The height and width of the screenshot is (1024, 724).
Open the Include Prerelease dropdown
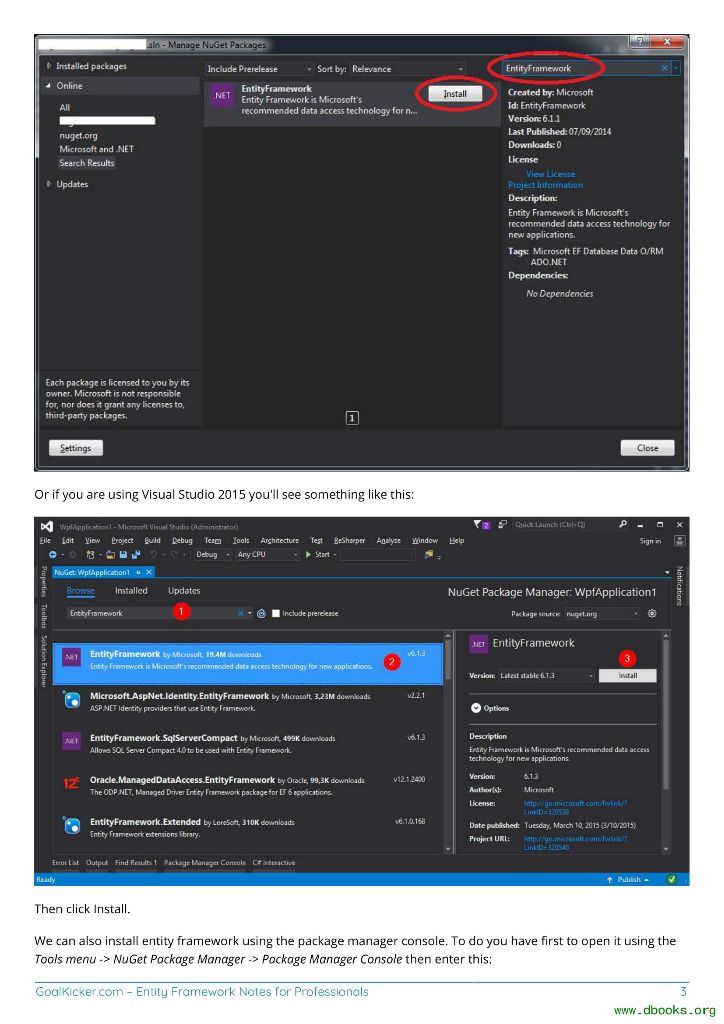(259, 69)
